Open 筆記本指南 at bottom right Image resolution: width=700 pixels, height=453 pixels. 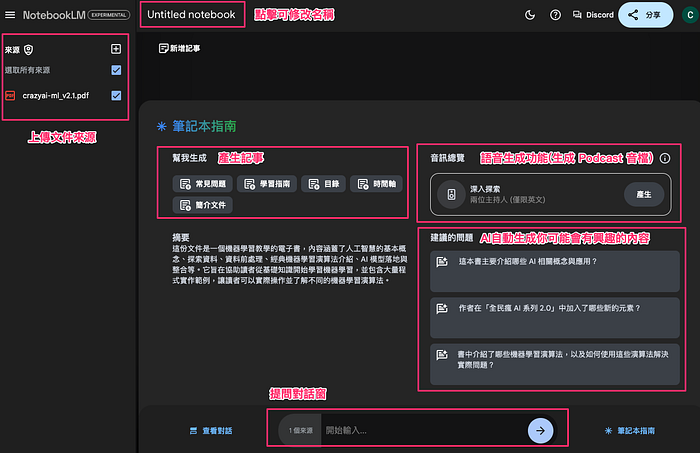(x=630, y=431)
